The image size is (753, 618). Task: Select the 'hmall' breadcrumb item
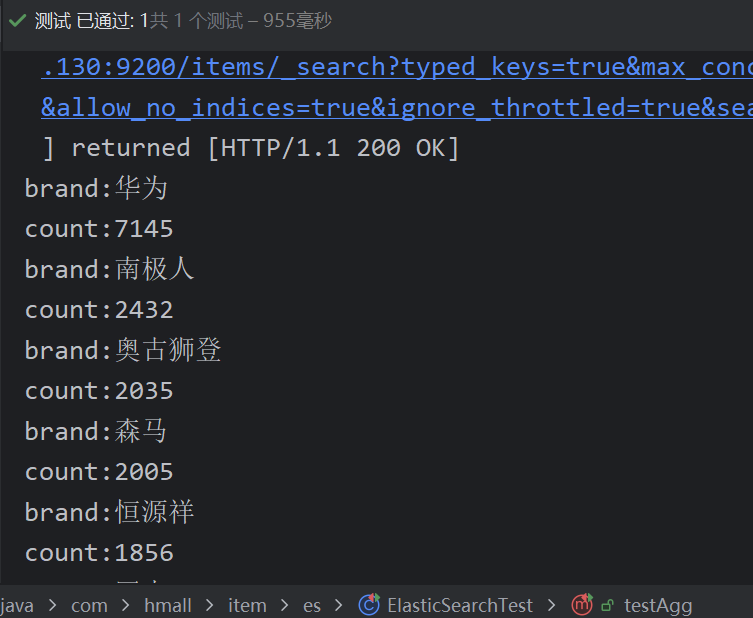(168, 605)
